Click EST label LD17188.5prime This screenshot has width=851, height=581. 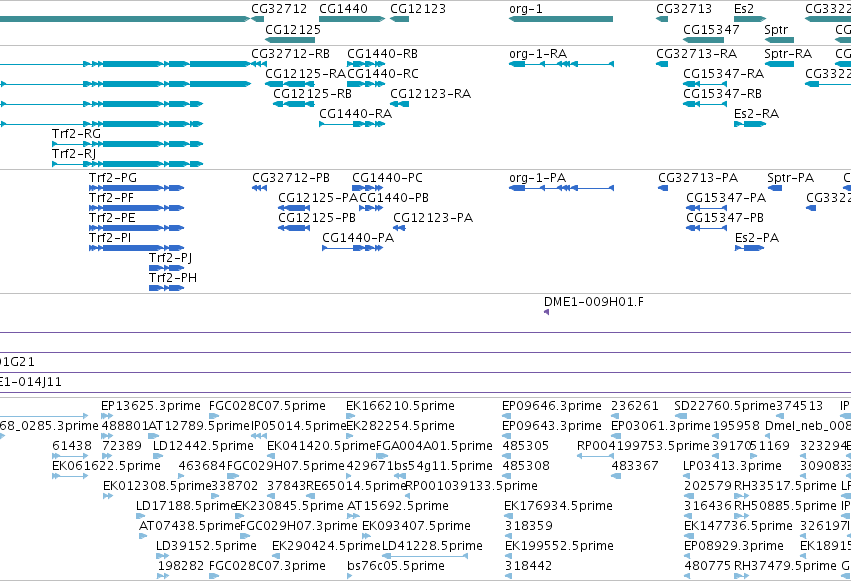[186, 507]
